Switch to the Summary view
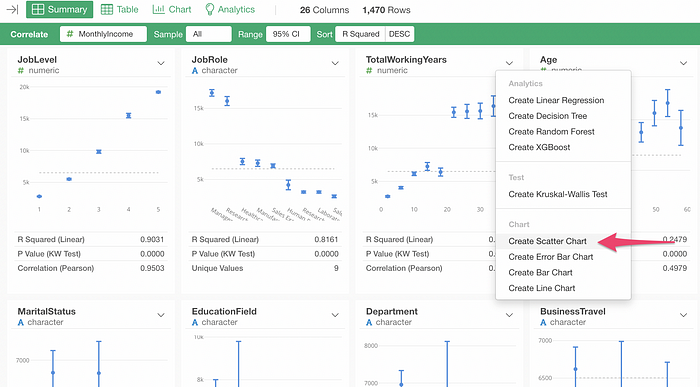The width and height of the screenshot is (700, 387). (59, 9)
